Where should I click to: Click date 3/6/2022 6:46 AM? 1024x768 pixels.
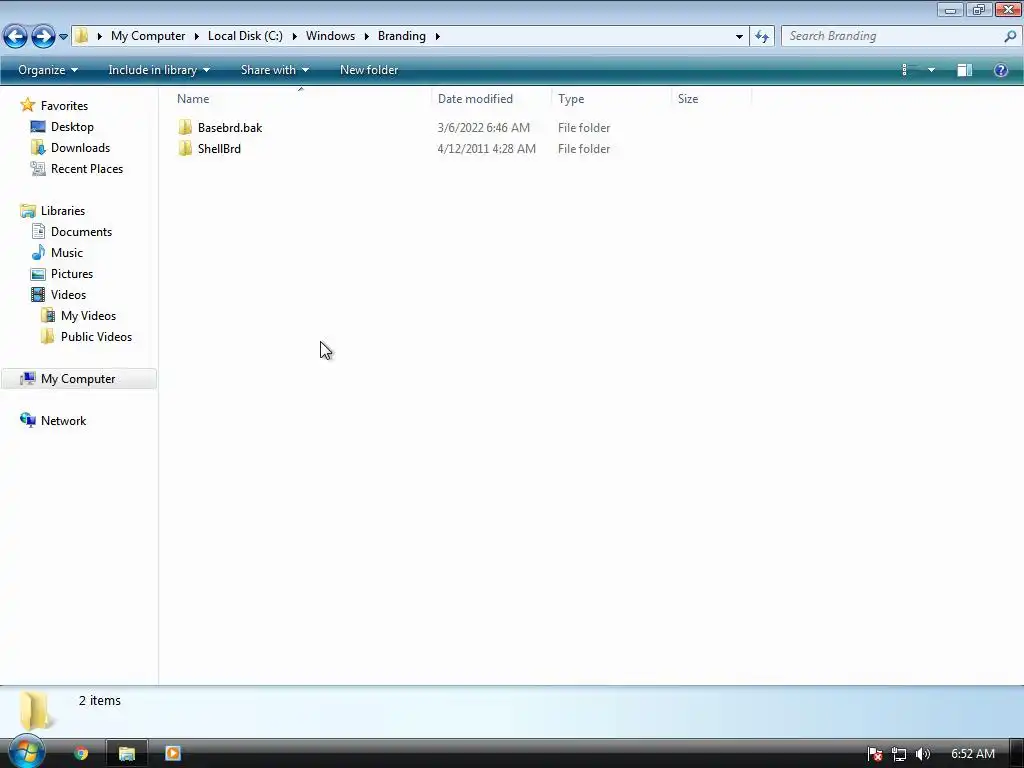(x=483, y=127)
